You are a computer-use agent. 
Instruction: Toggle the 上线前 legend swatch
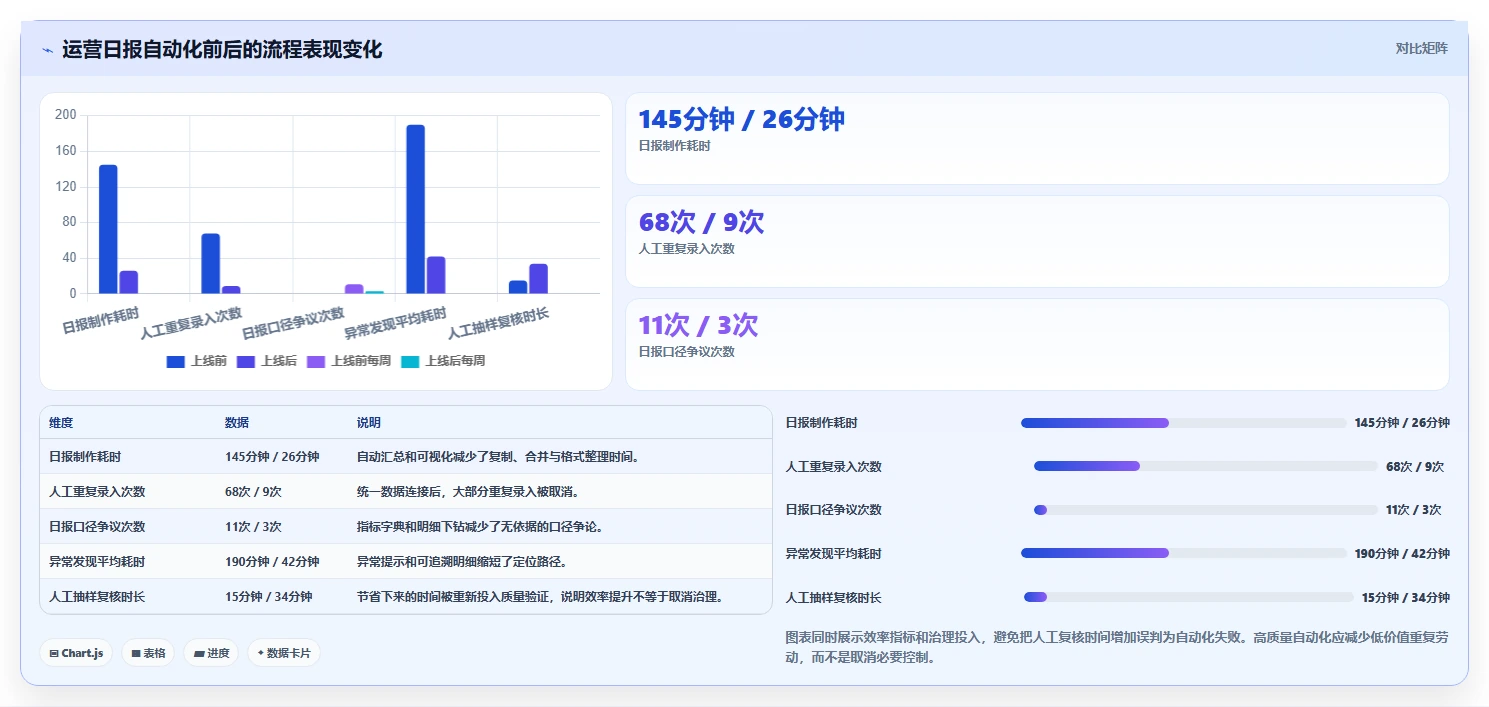175,361
